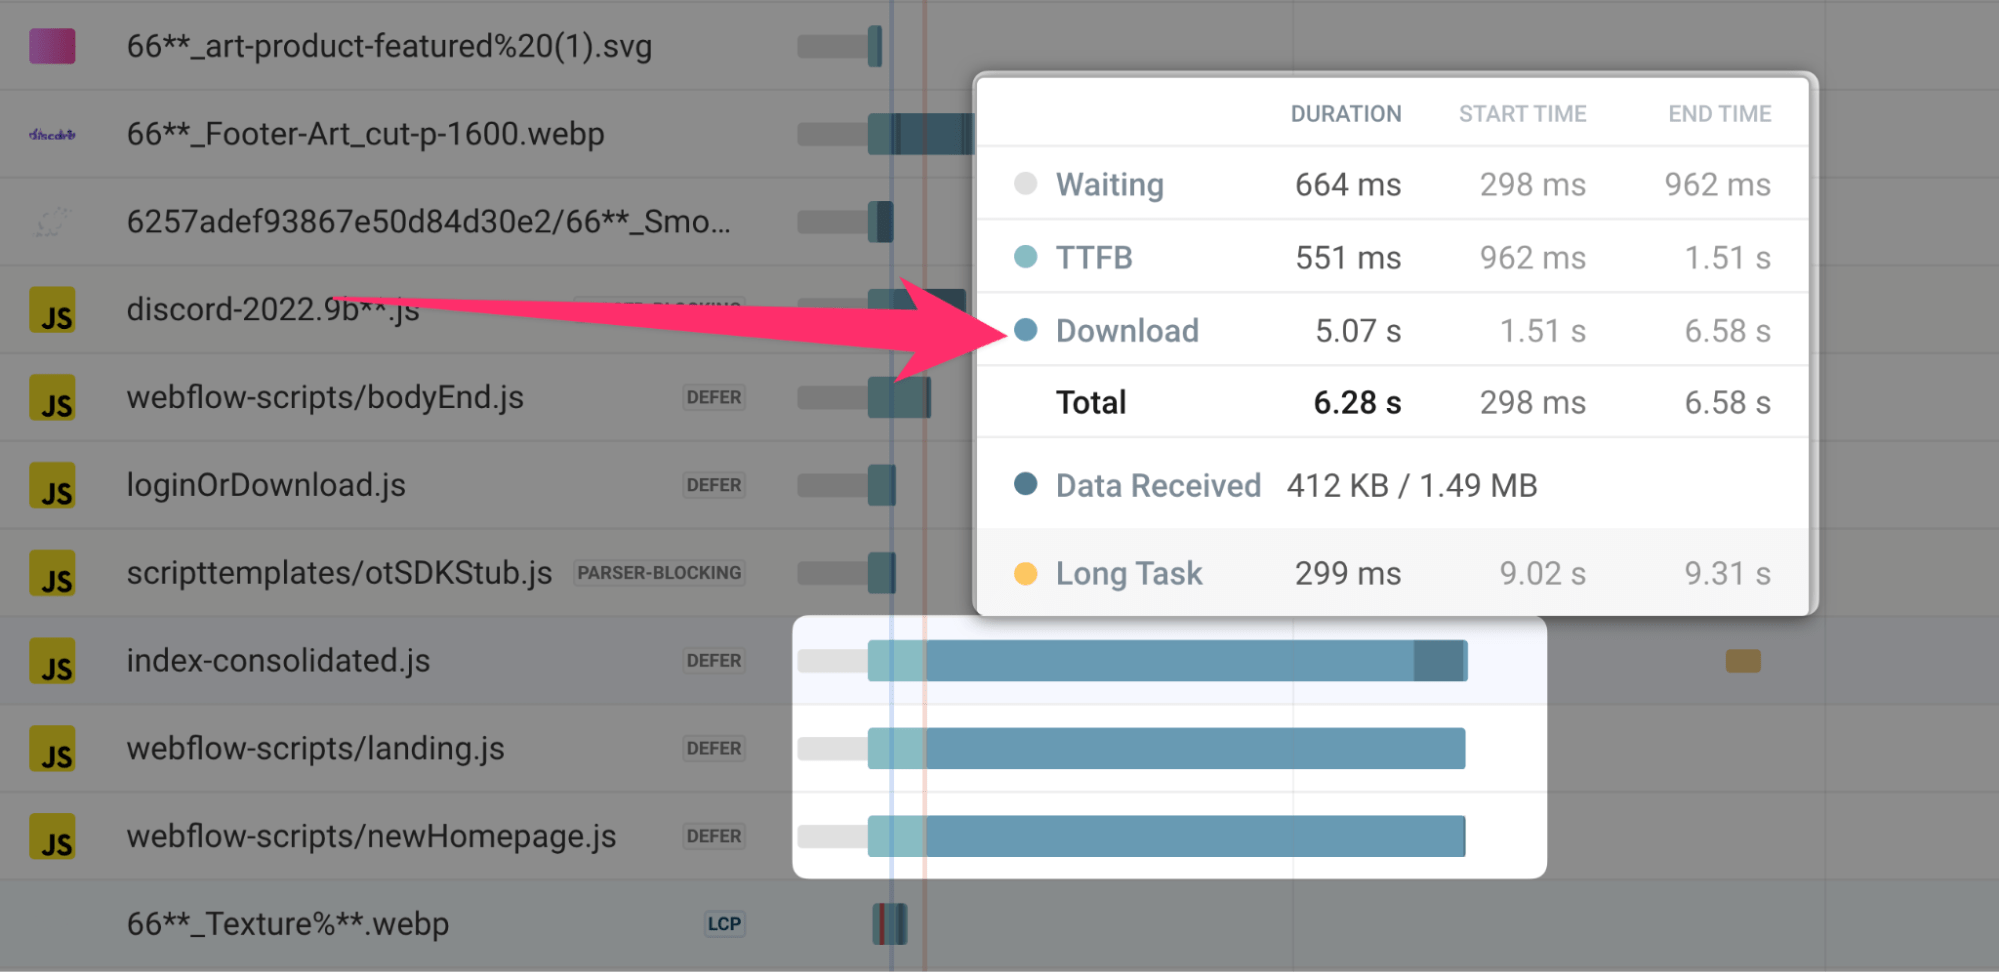Toggle the TTFB indicator dot
Image resolution: width=1999 pixels, height=973 pixels.
[1026, 257]
